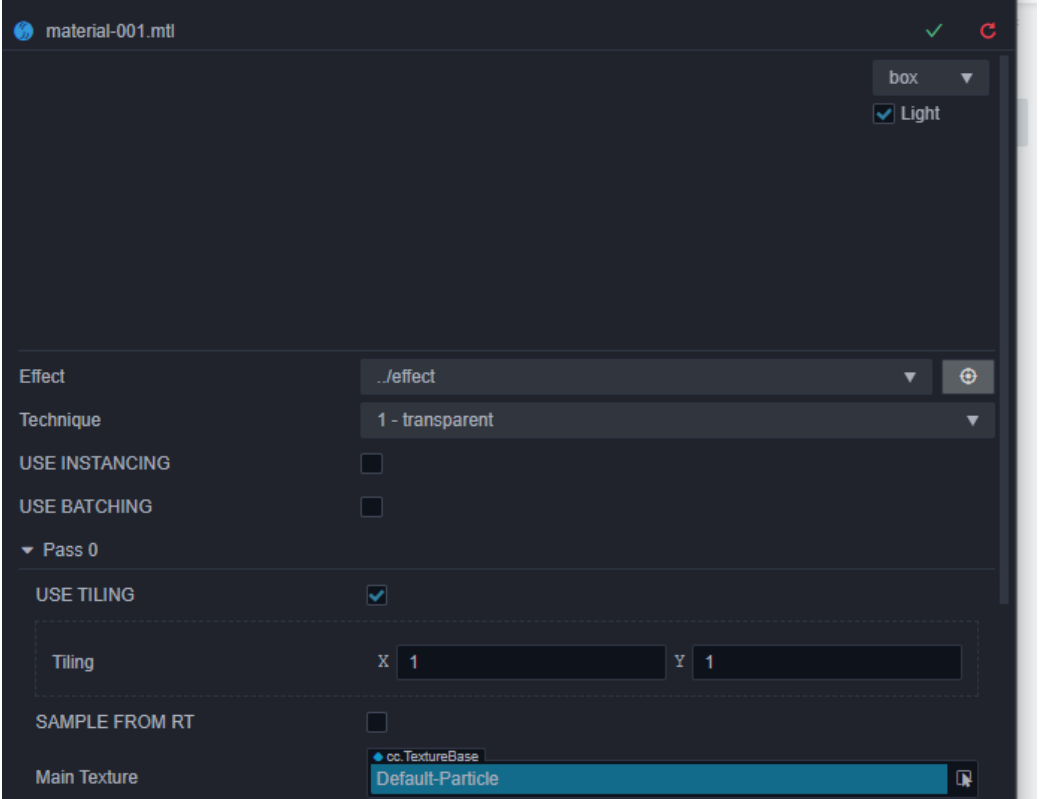The height and width of the screenshot is (799, 1040).
Task: Click the red reset arrow icon
Action: pos(988,31)
